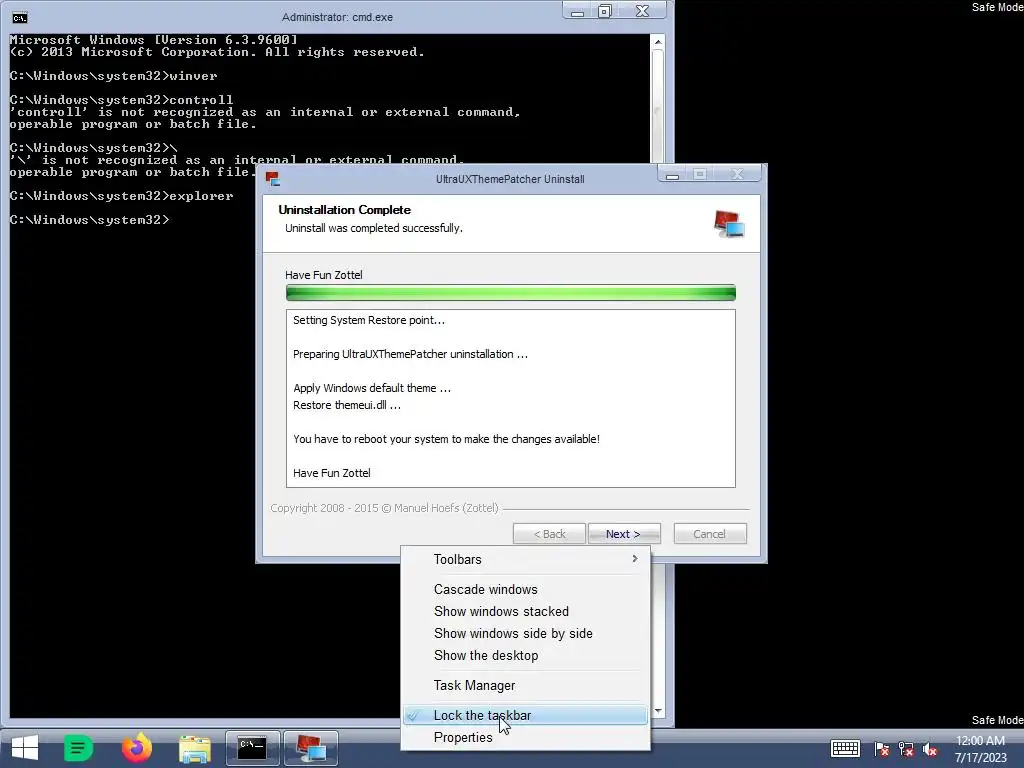Click 'Restore themeui.dll ...' log line
This screenshot has width=1024, height=768.
(347, 405)
